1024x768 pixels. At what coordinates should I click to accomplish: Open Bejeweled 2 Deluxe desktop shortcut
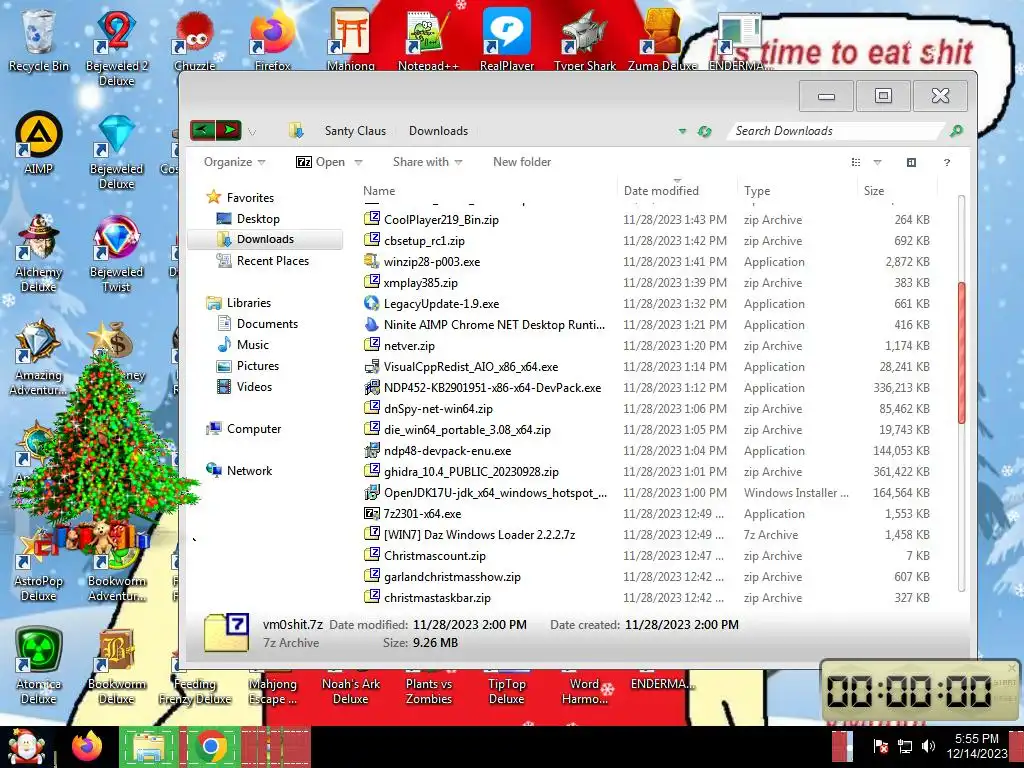116,48
